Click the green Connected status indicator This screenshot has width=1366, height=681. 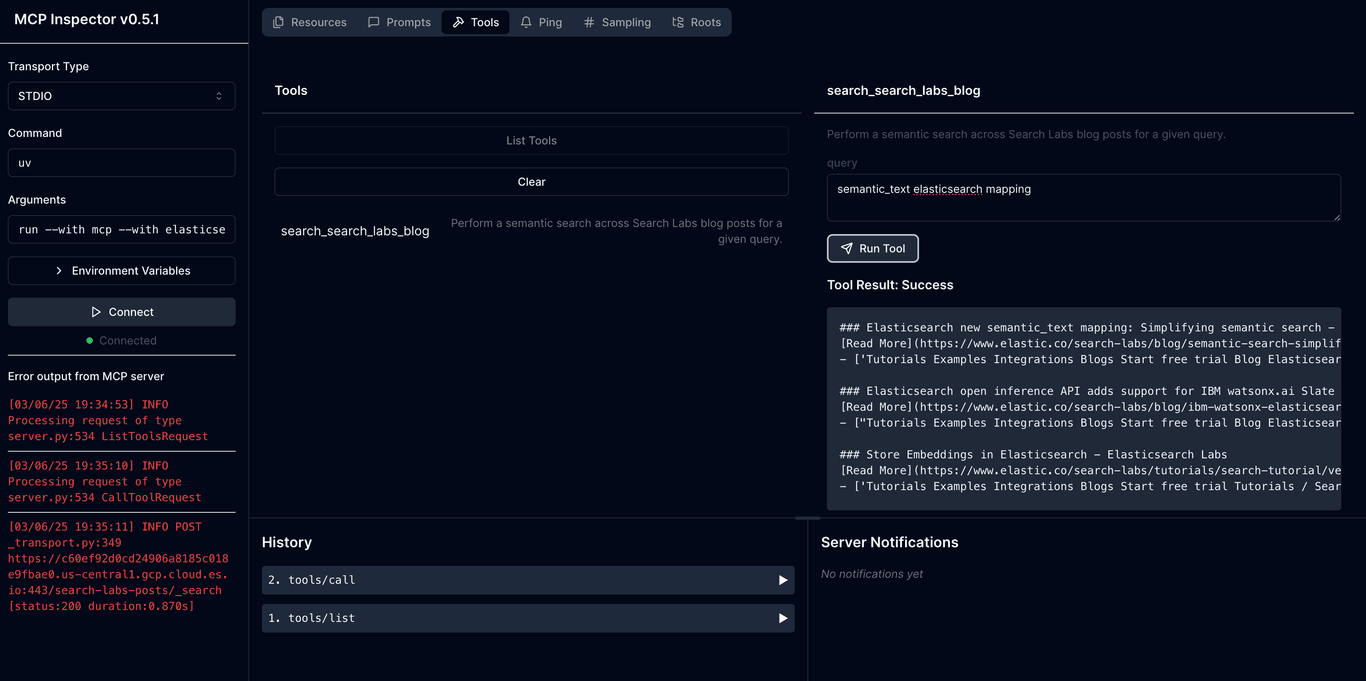pyautogui.click(x=90, y=341)
